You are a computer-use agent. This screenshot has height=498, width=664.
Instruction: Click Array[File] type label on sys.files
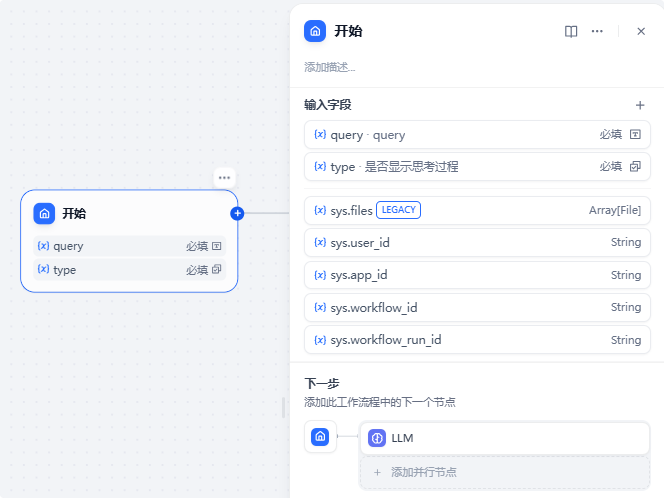tap(614, 210)
